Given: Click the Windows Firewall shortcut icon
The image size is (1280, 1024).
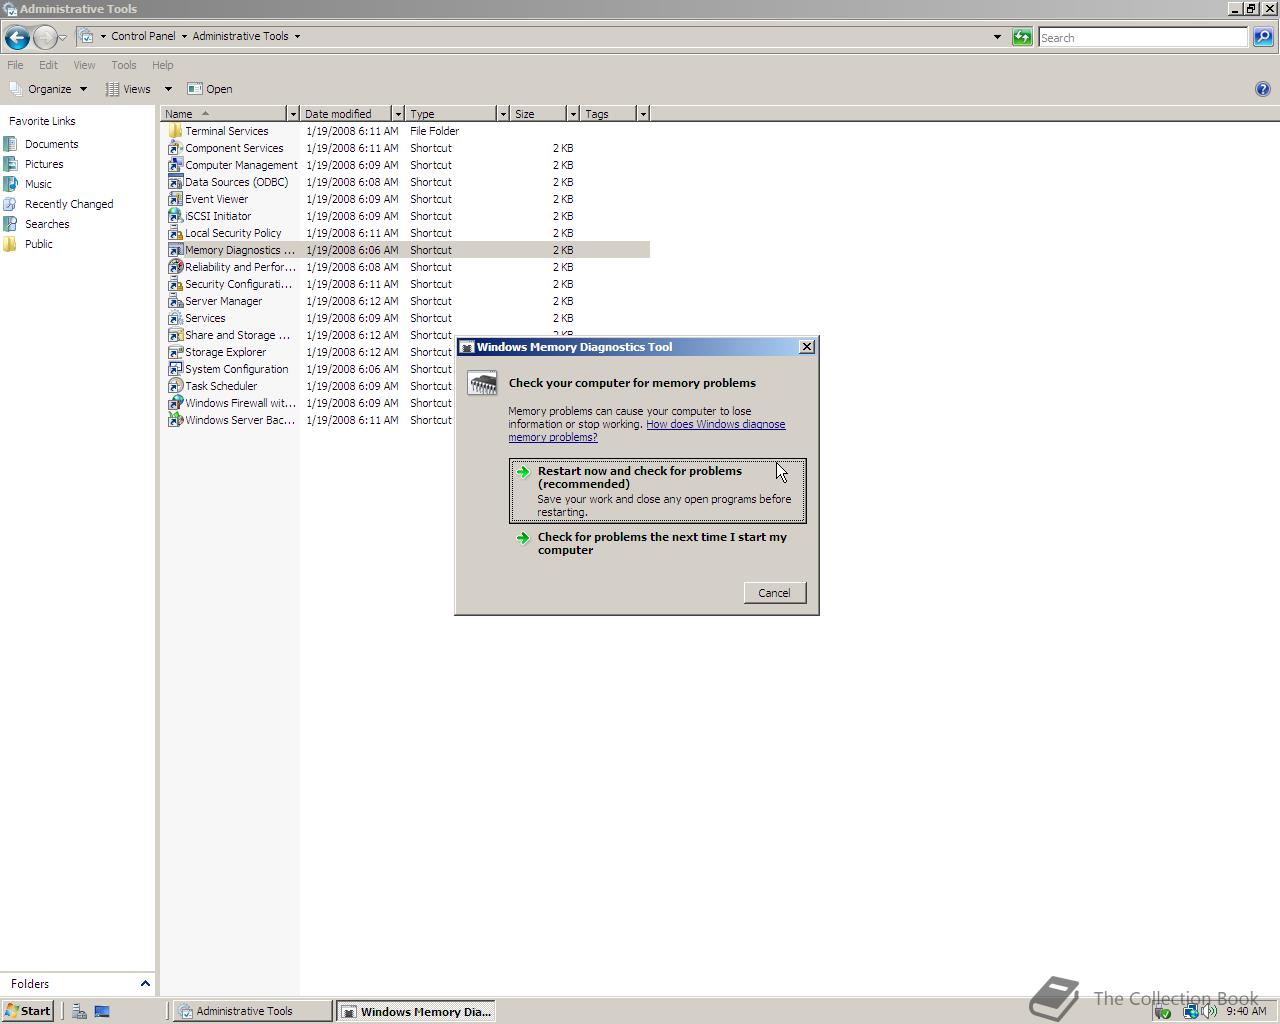Looking at the screenshot, I should pyautogui.click(x=175, y=403).
